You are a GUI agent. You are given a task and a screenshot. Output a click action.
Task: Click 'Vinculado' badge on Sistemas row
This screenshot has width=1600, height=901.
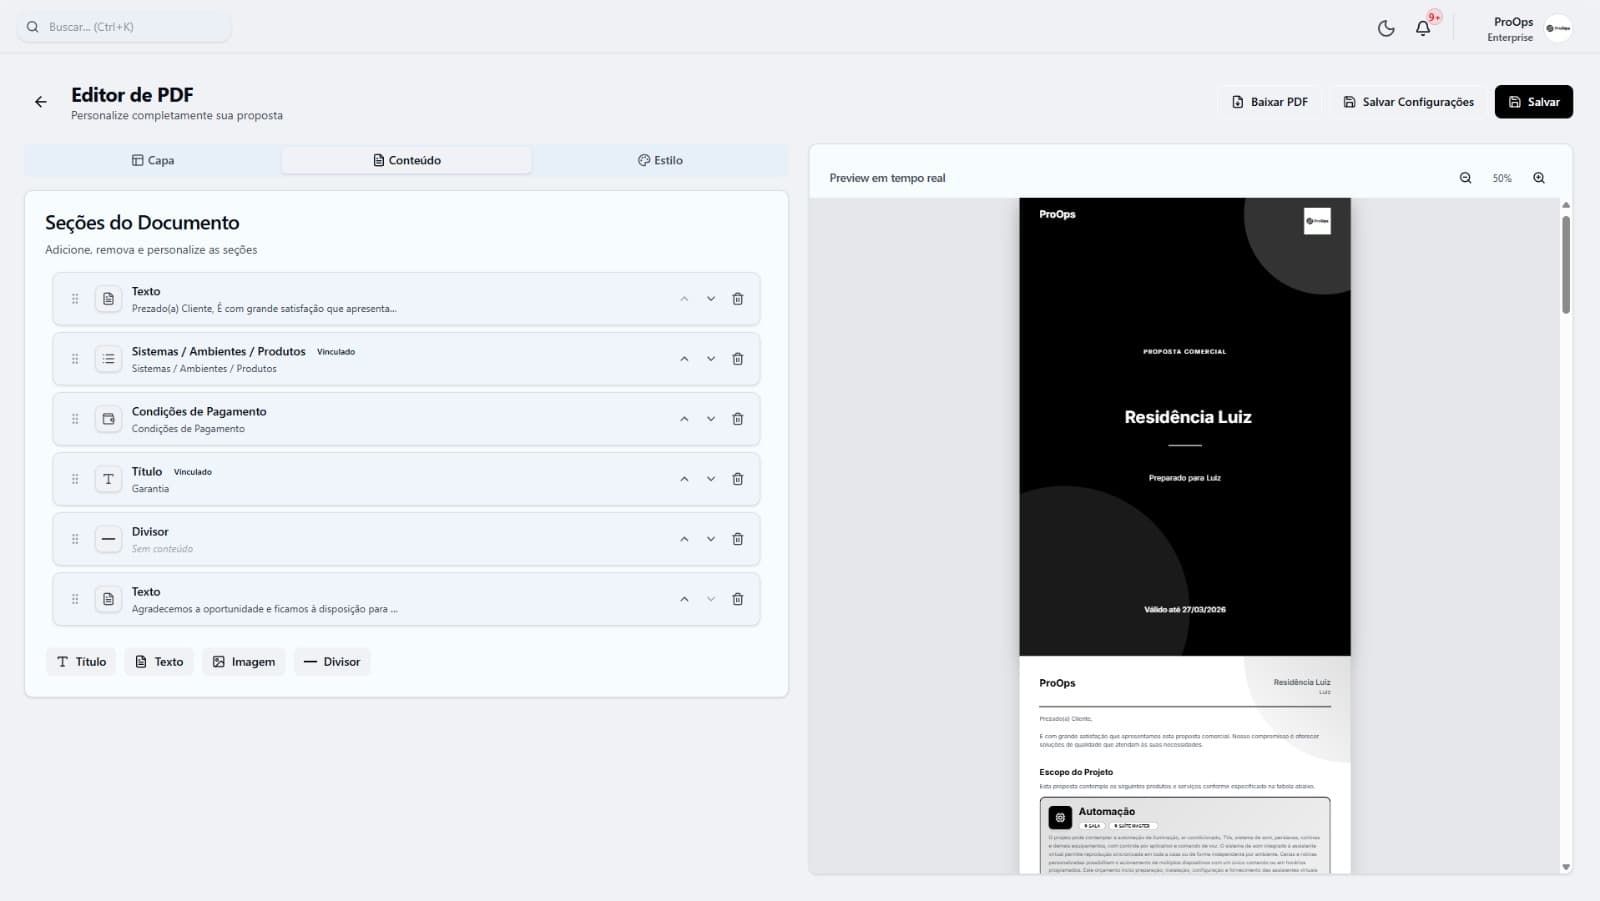[x=336, y=352]
